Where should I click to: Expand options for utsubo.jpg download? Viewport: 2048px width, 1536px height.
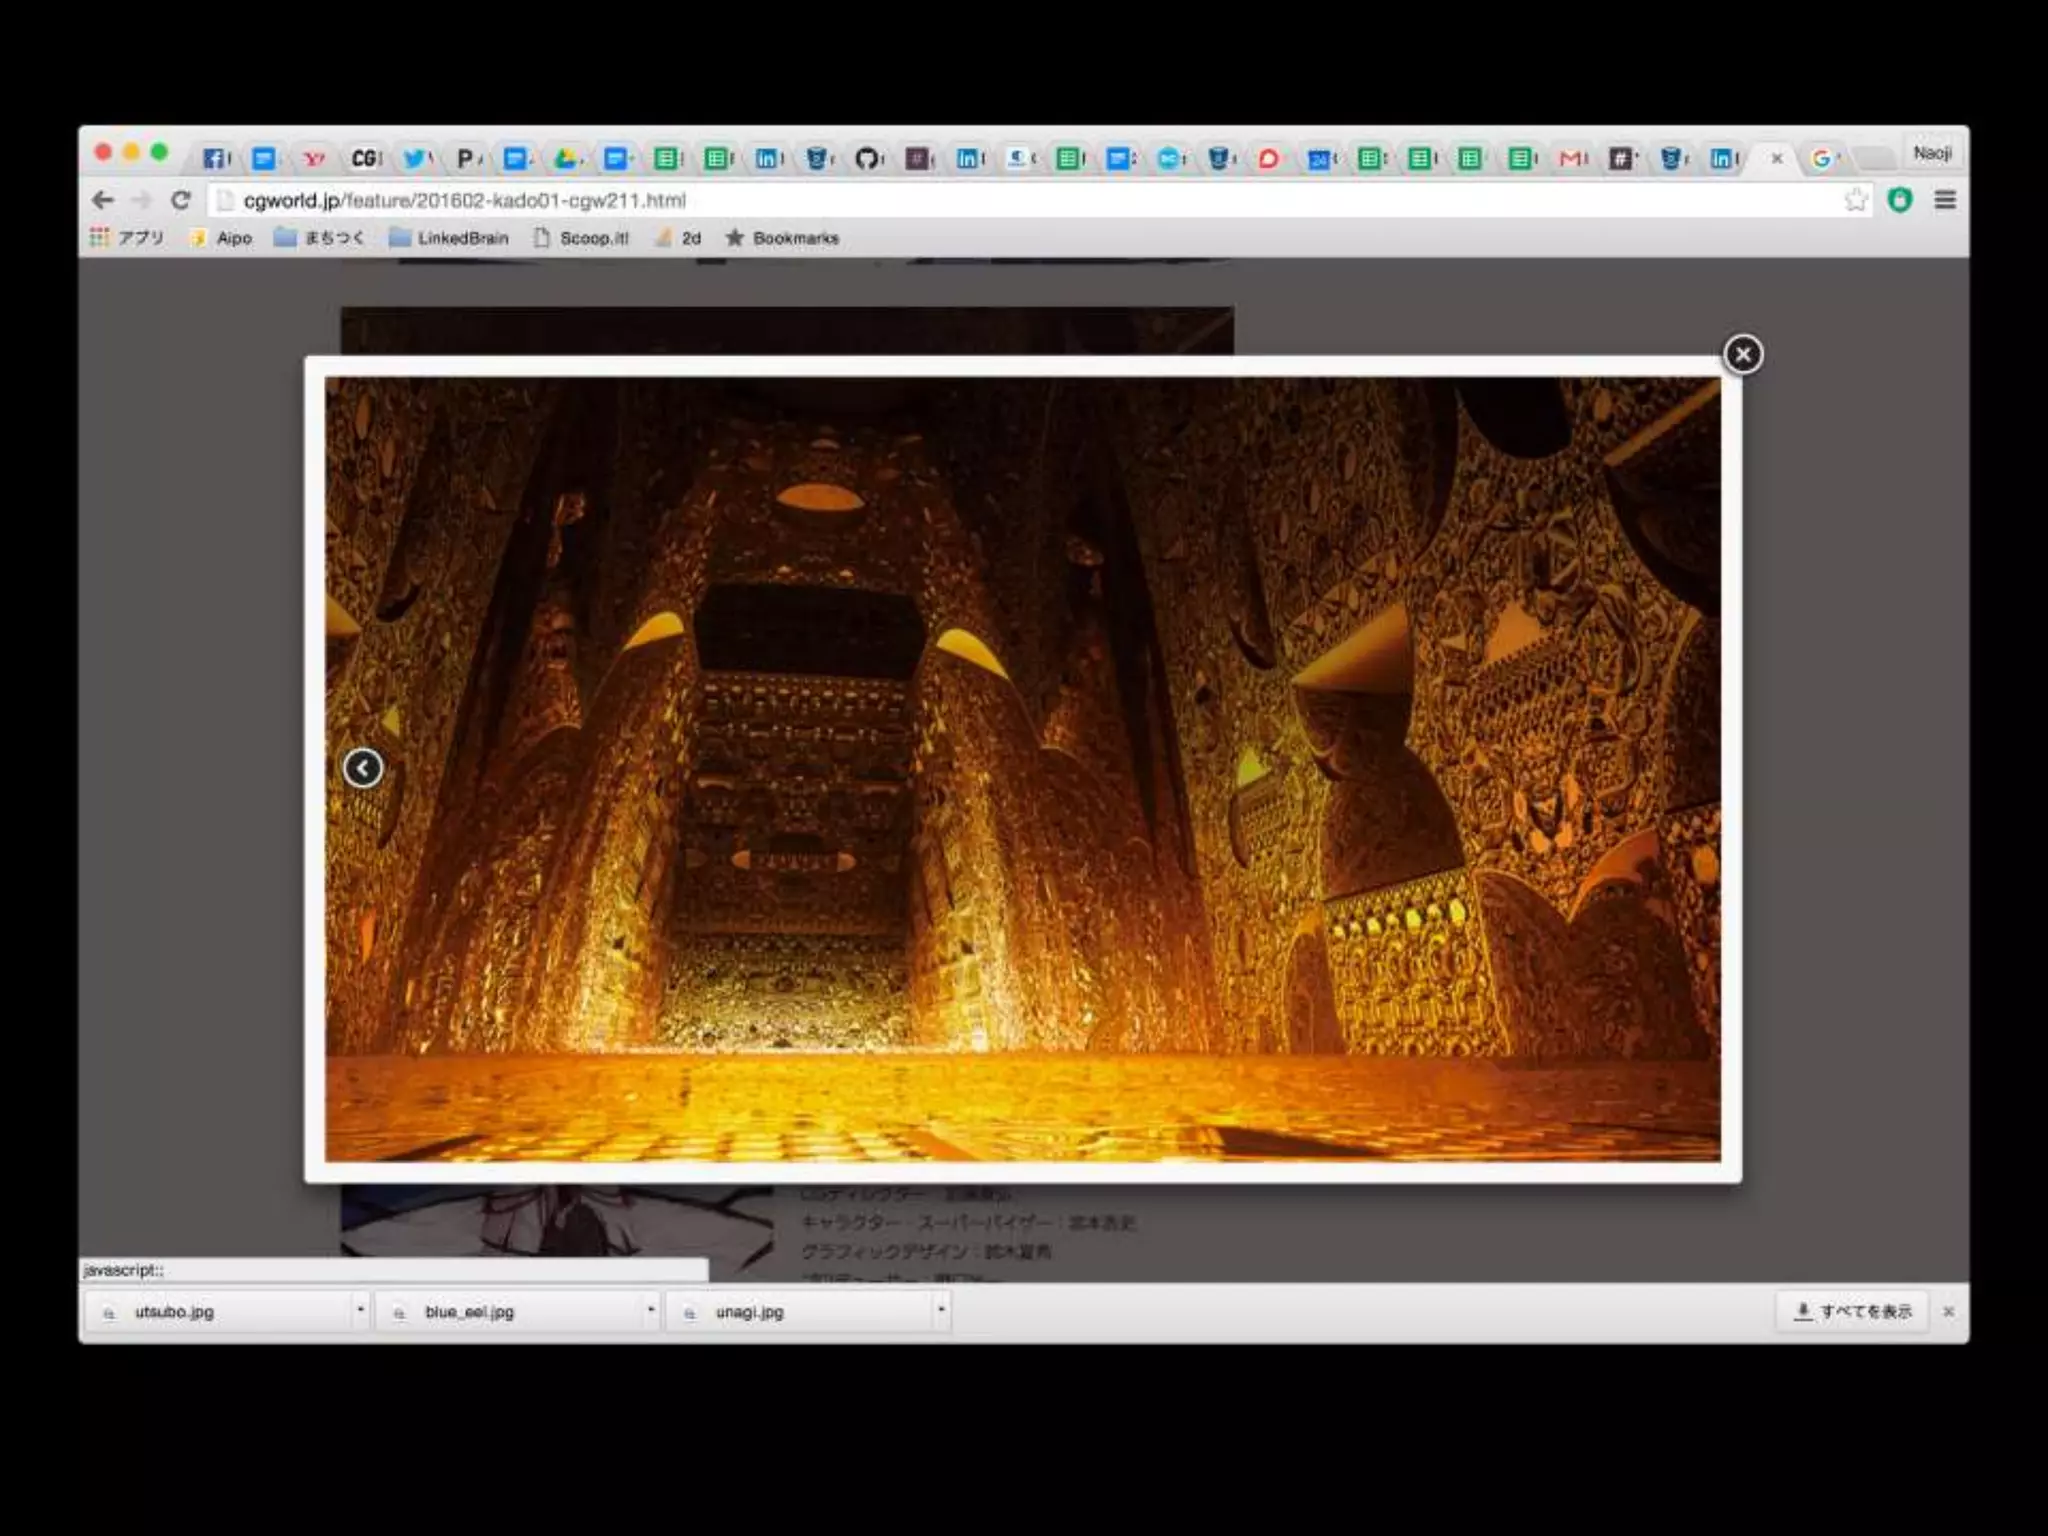click(x=360, y=1309)
